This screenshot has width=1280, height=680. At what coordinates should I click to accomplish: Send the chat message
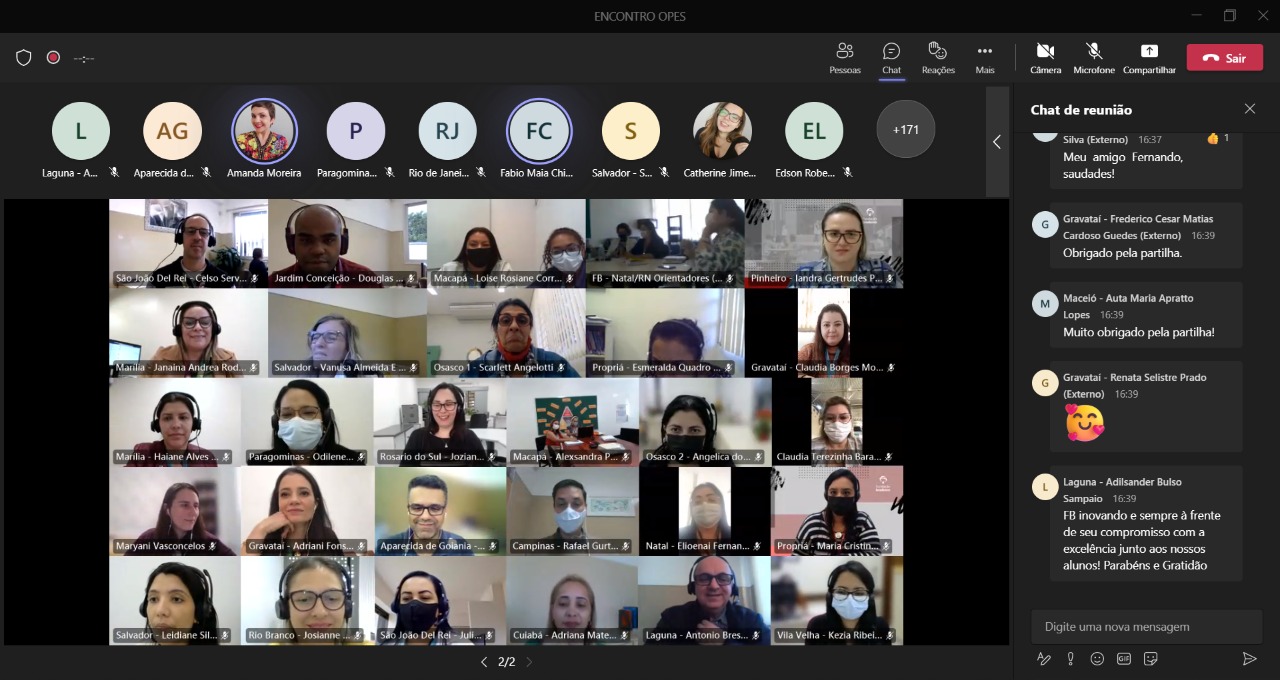(1249, 659)
